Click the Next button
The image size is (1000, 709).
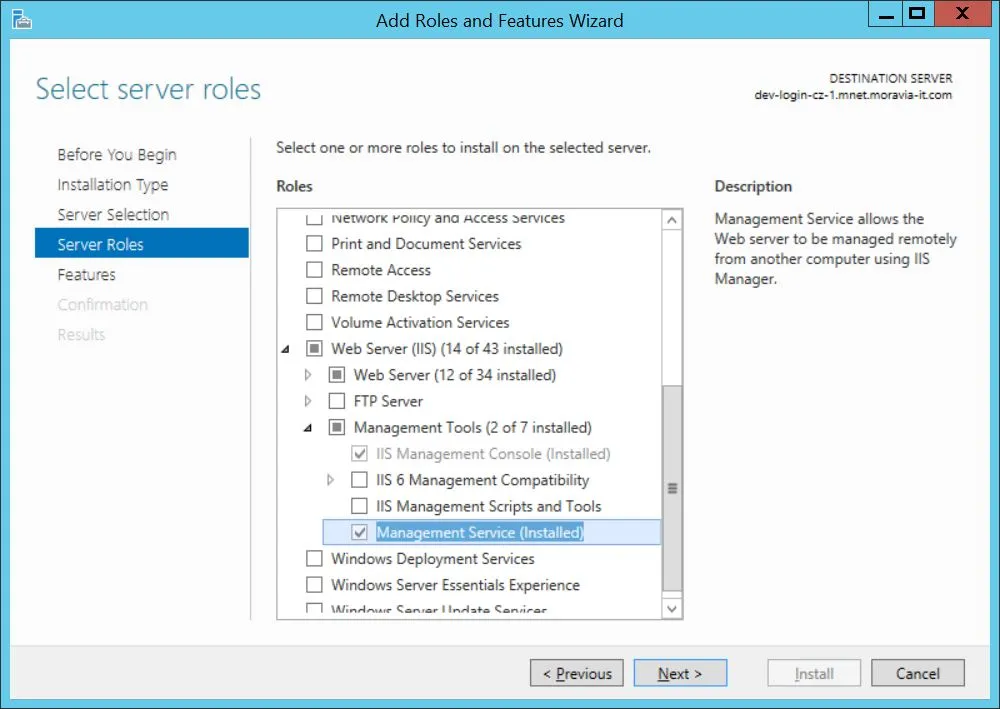click(x=680, y=674)
